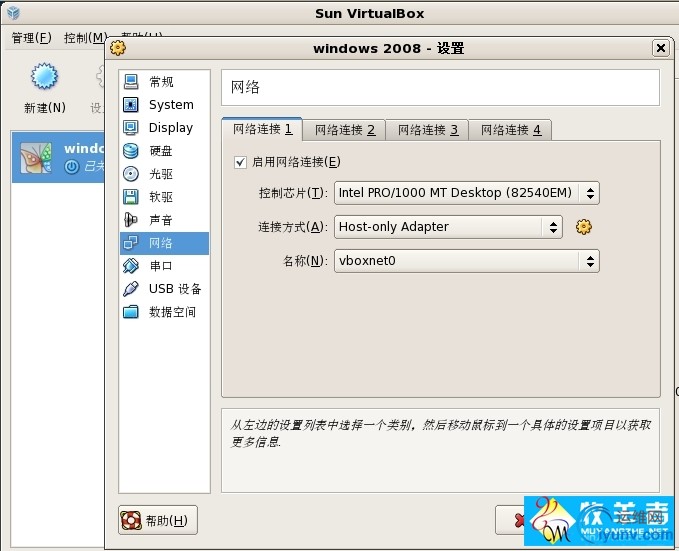
Task: Click the 新建 new VM icon
Action: click(x=44, y=77)
